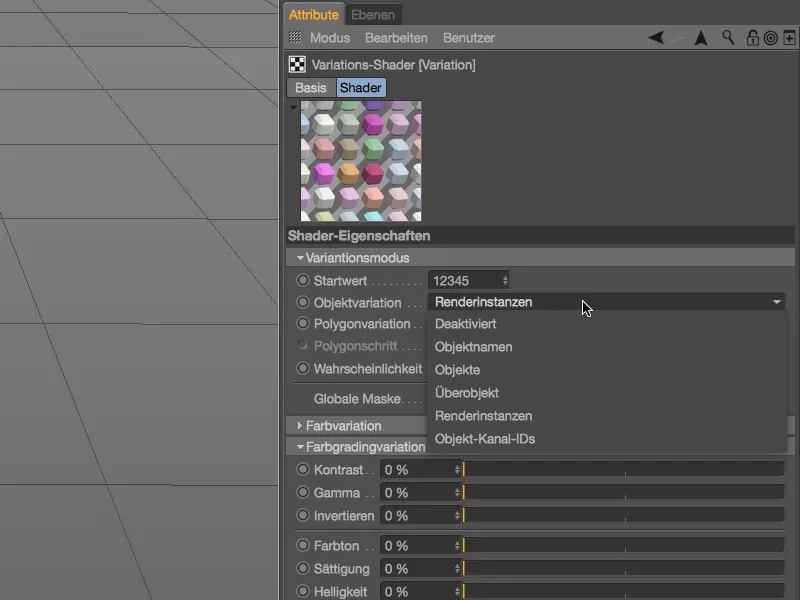Toggle Farbton animation circle
The image size is (800, 600).
click(303, 545)
